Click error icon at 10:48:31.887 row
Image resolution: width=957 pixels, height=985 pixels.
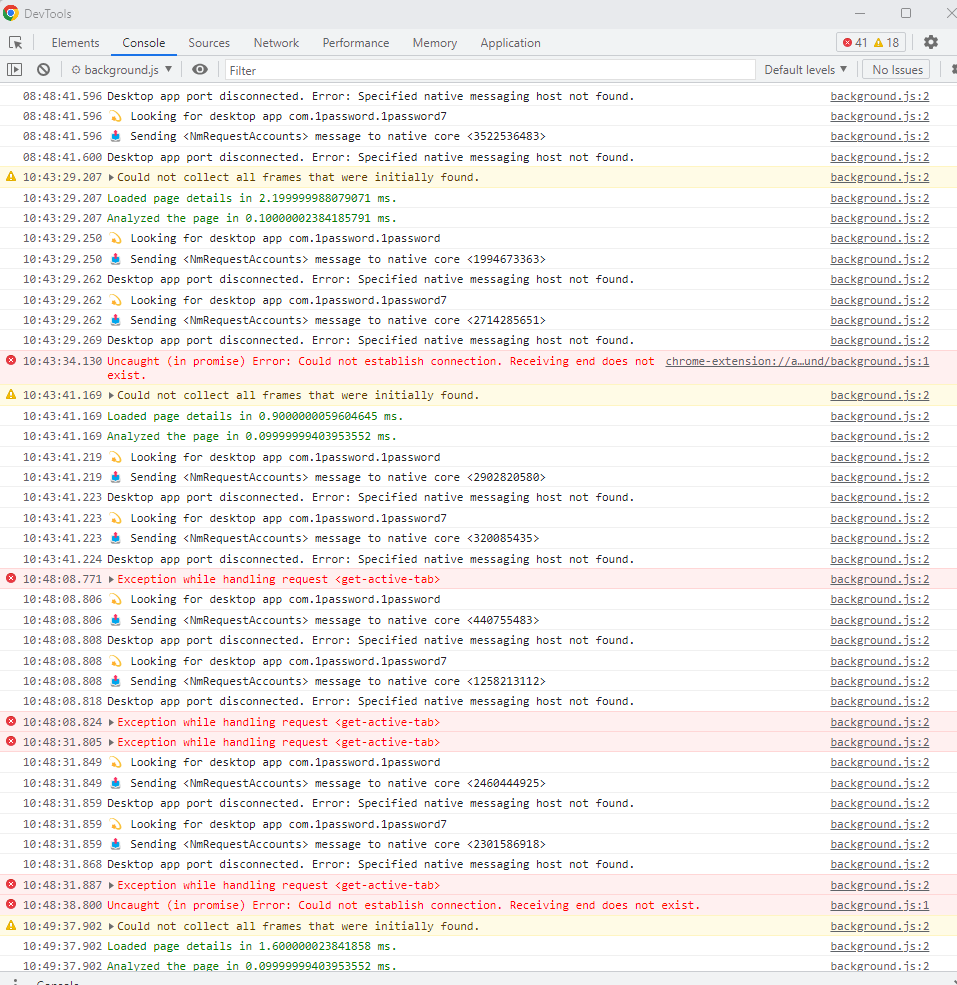point(11,884)
